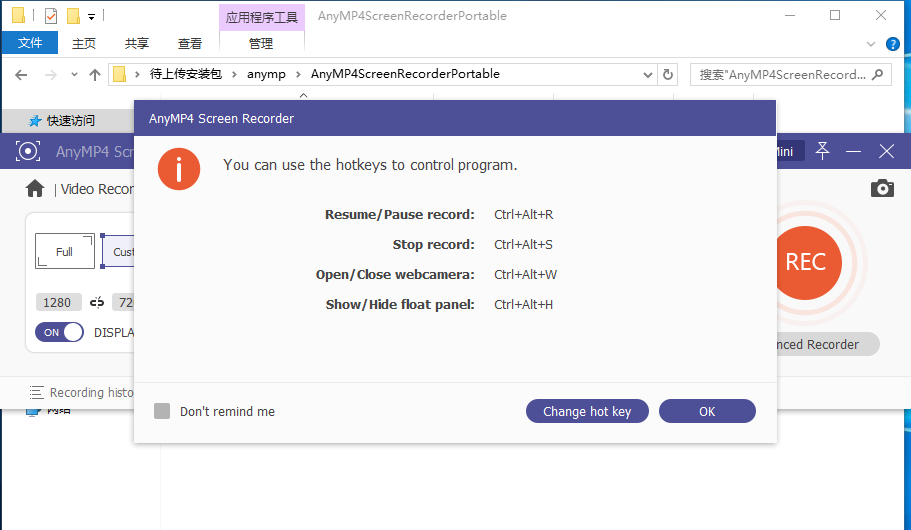Switch to the 共享 ribbon tab

click(x=137, y=44)
